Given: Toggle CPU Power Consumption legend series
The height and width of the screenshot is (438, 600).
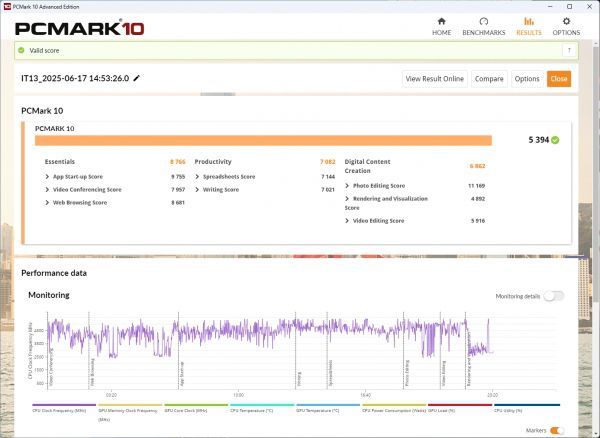Looking at the screenshot, I should coord(394,409).
